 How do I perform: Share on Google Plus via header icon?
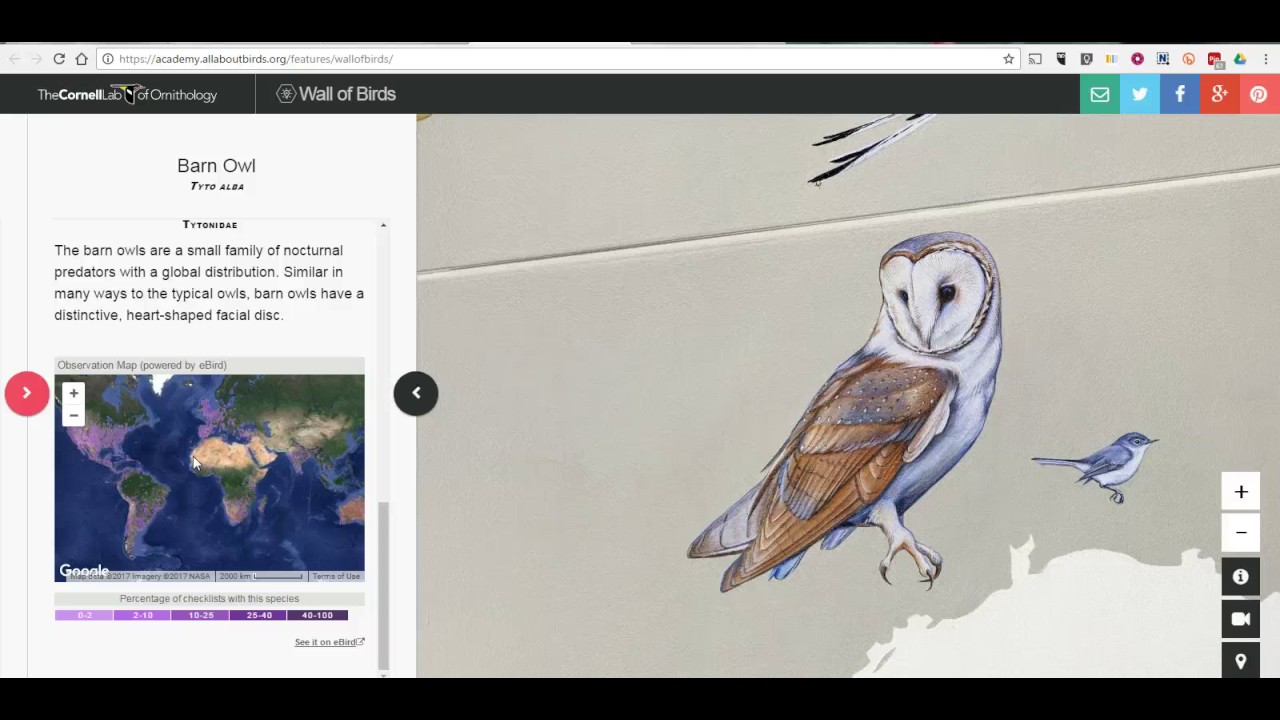click(x=1220, y=94)
